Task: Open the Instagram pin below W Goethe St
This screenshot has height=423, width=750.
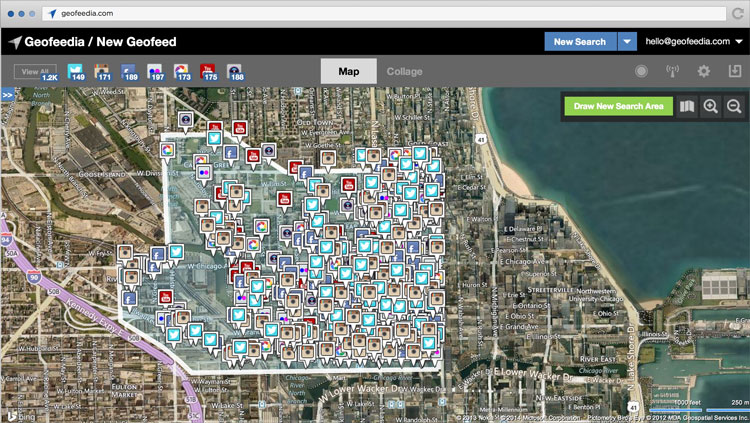Action: pyautogui.click(x=328, y=159)
